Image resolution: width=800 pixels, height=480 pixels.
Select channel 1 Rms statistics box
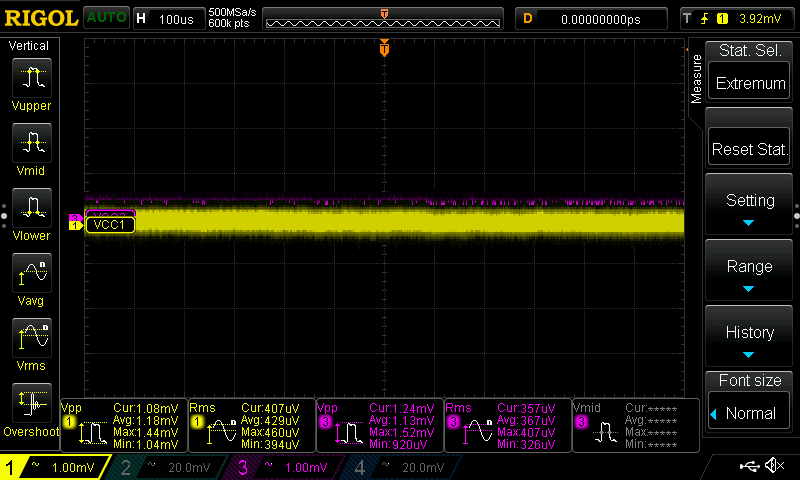[252, 425]
